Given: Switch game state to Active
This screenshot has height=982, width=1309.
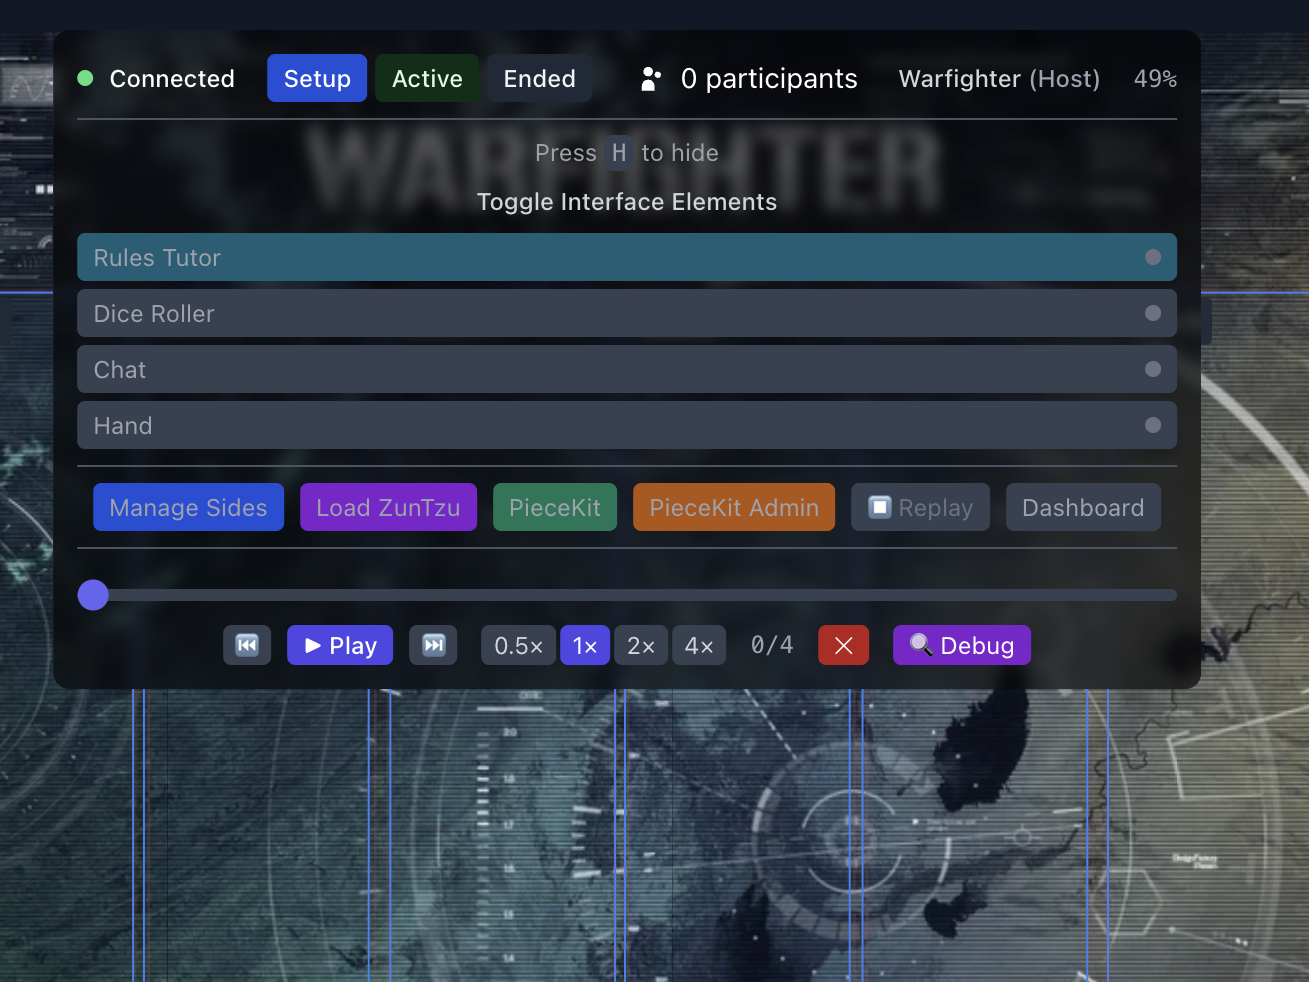Looking at the screenshot, I should tap(427, 78).
